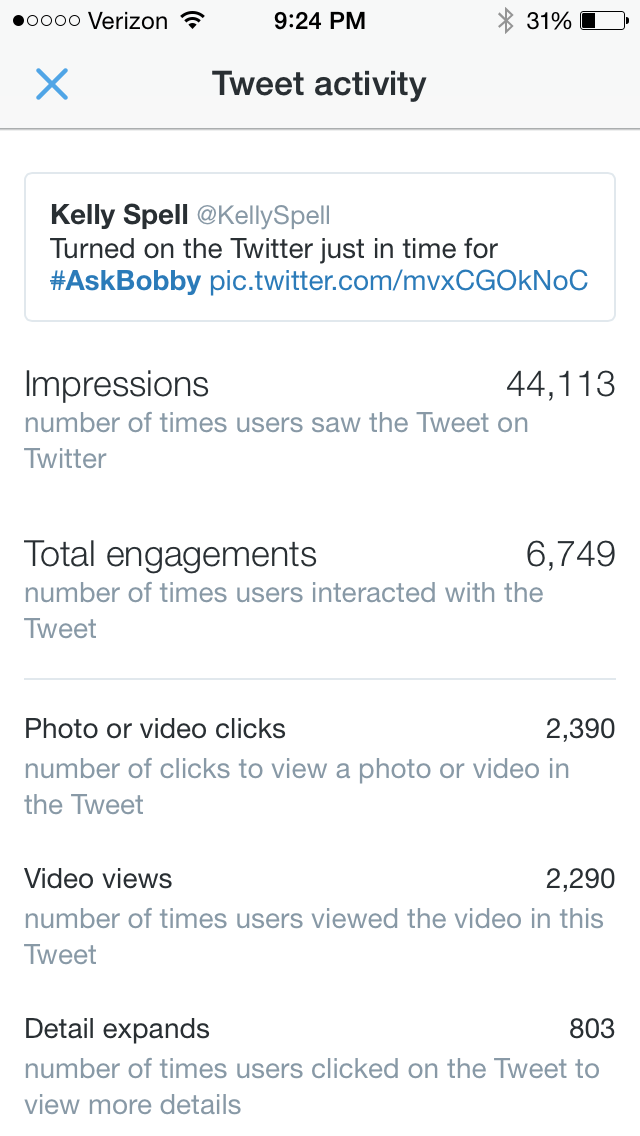Select the Photo or video clicks row

tap(155, 729)
